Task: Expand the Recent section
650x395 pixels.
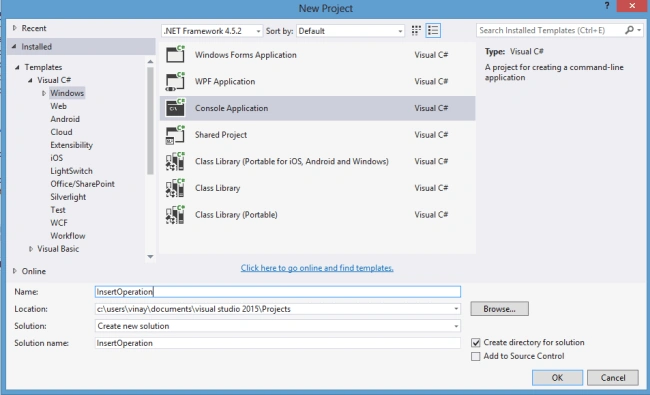Action: pos(15,28)
